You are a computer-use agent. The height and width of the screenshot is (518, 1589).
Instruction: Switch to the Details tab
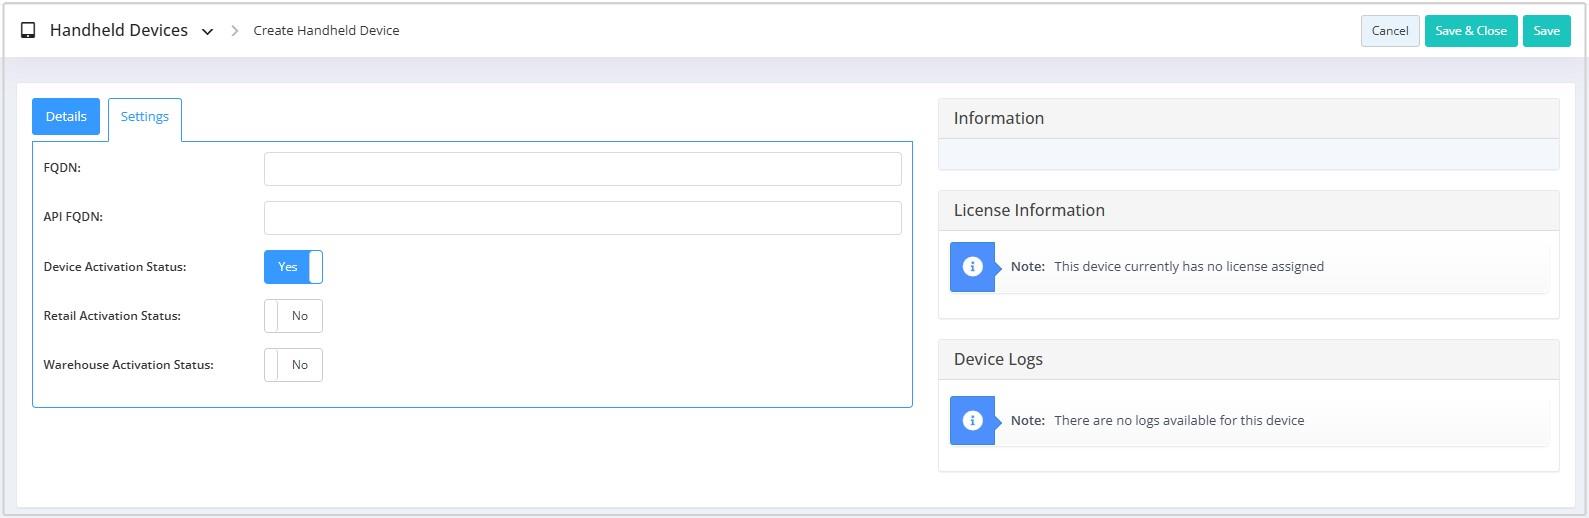(66, 116)
